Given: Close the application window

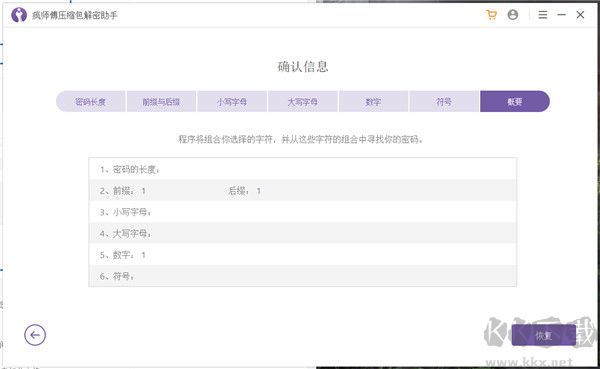Looking at the screenshot, I should pos(580,15).
